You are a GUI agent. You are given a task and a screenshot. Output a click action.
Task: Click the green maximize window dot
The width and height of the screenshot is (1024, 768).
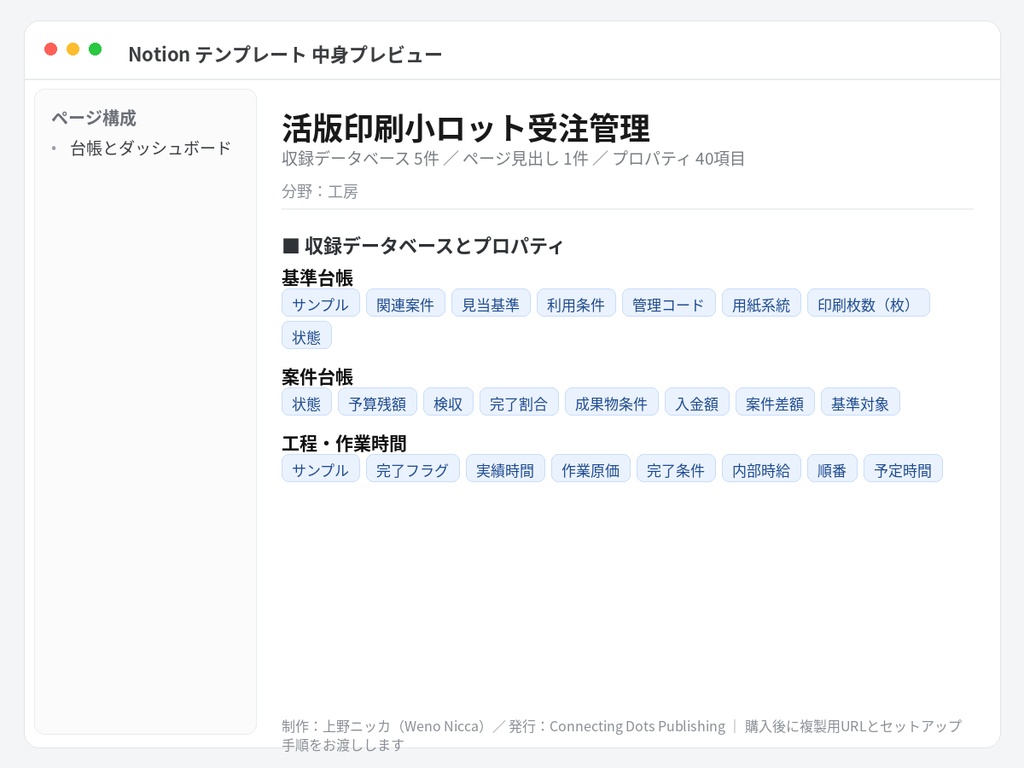95,49
